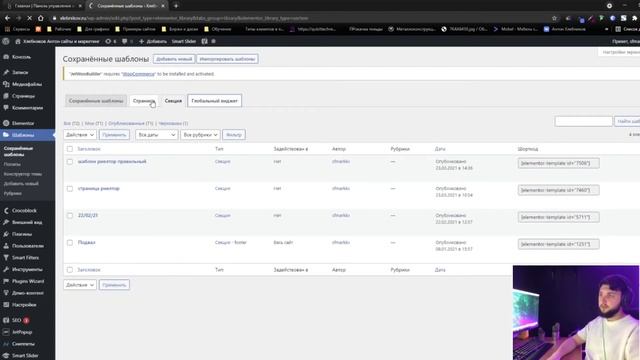Screen dimensions: 640x360
Task: Open the Рубрики submenu item in sidebar
Action: pyautogui.click(x=13, y=193)
